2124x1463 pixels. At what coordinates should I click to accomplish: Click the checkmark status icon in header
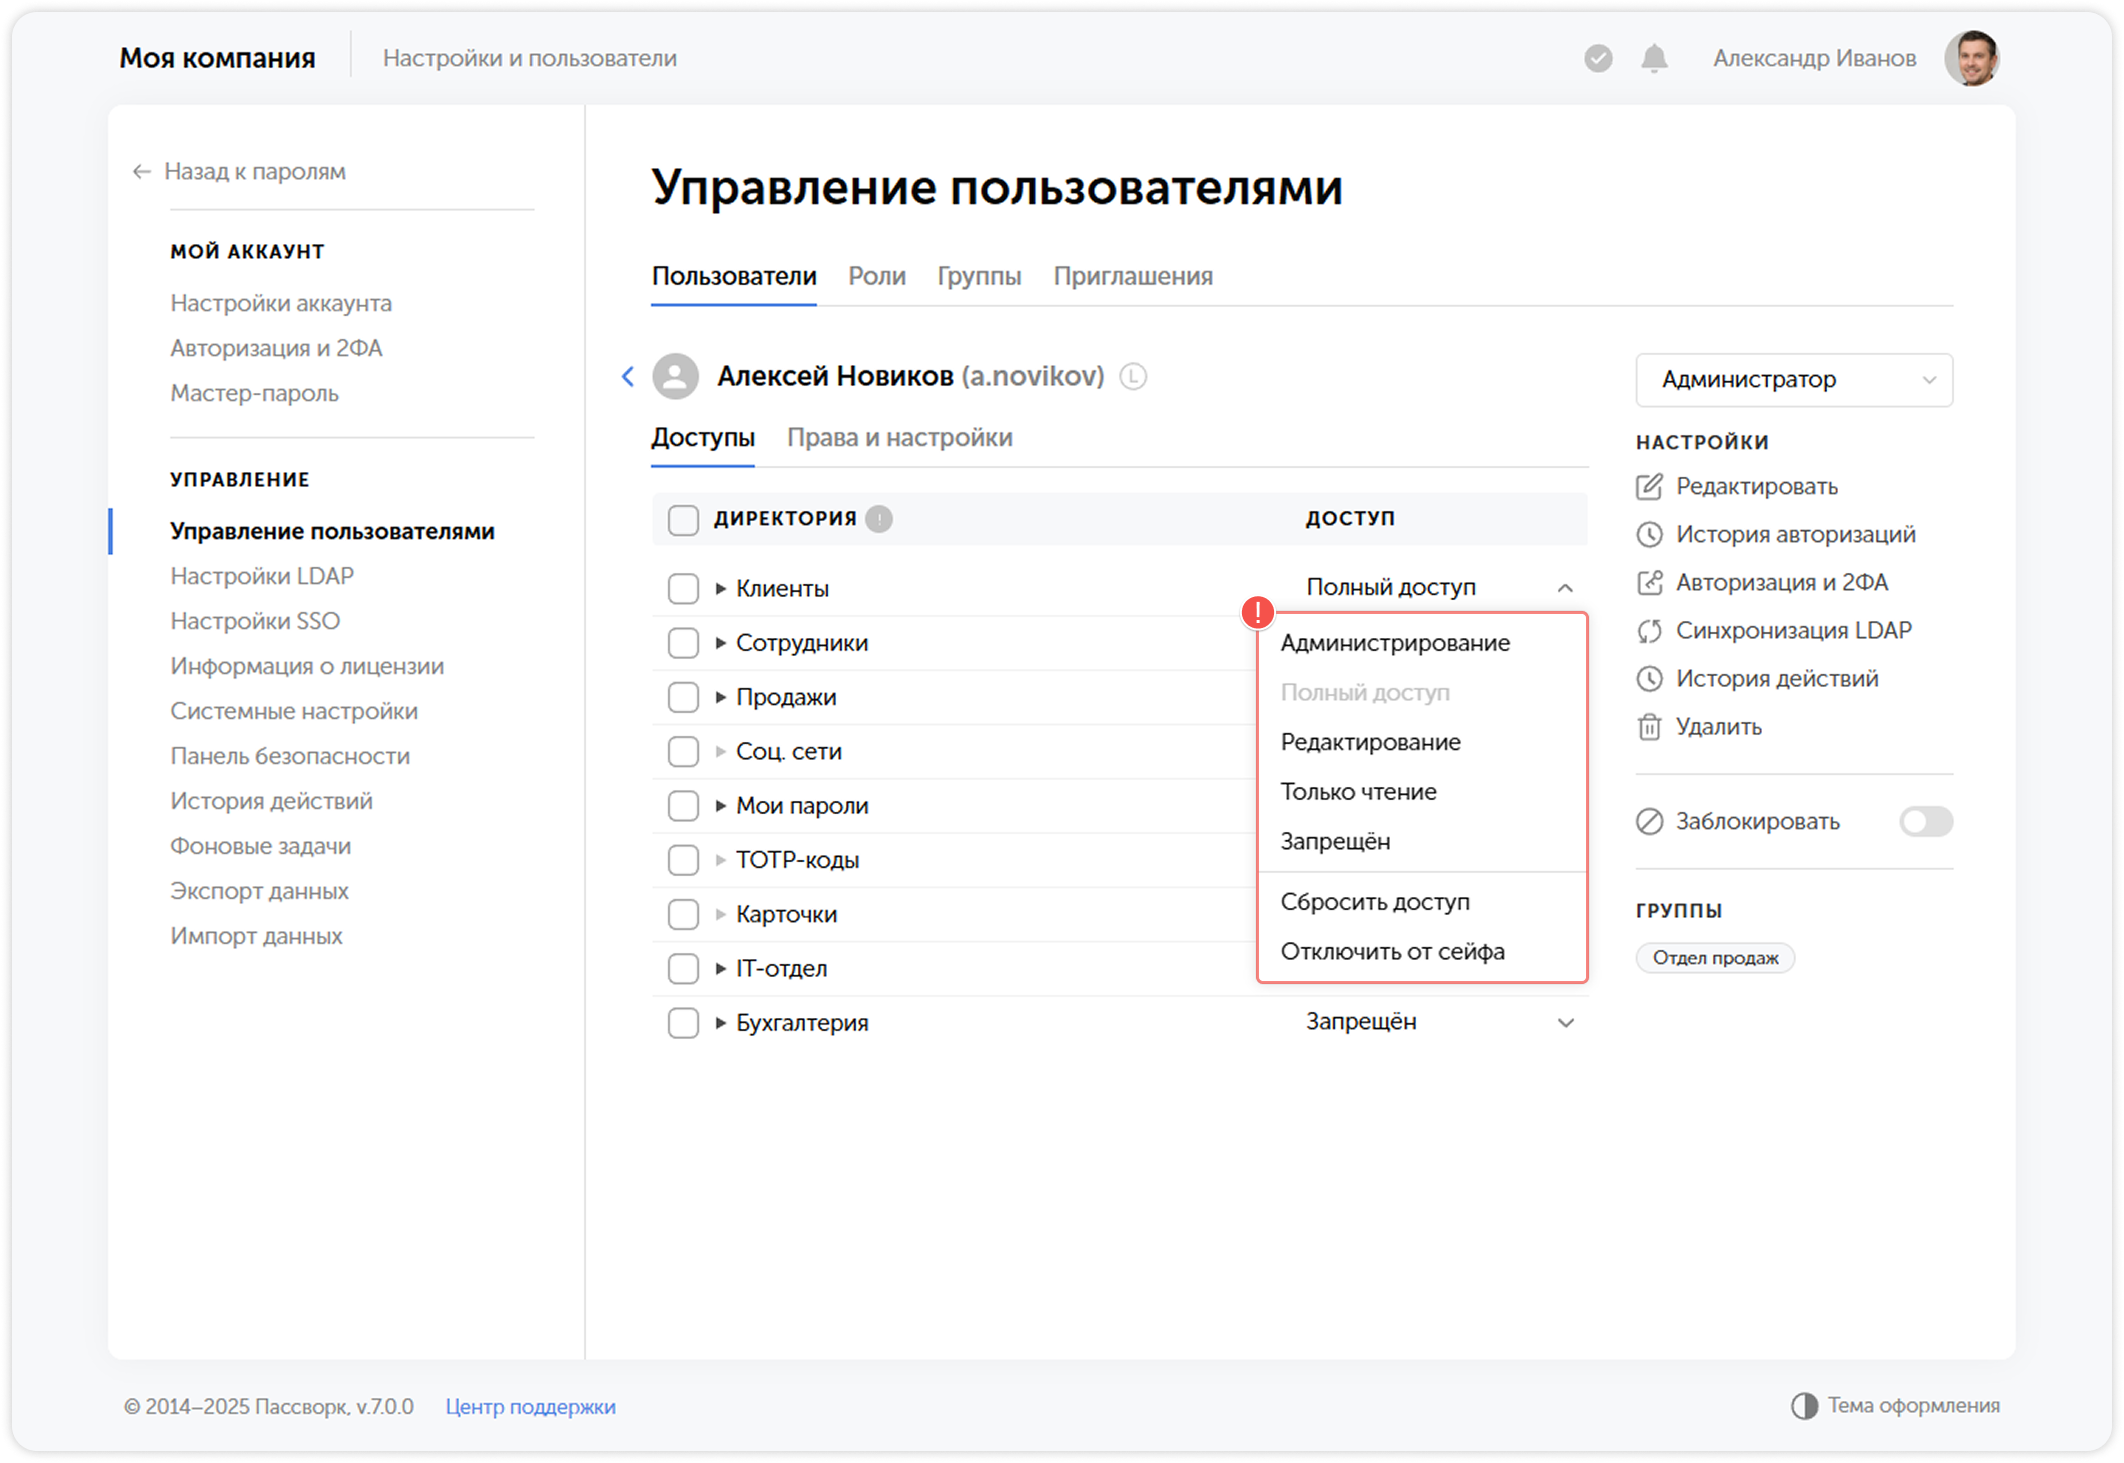click(x=1598, y=58)
